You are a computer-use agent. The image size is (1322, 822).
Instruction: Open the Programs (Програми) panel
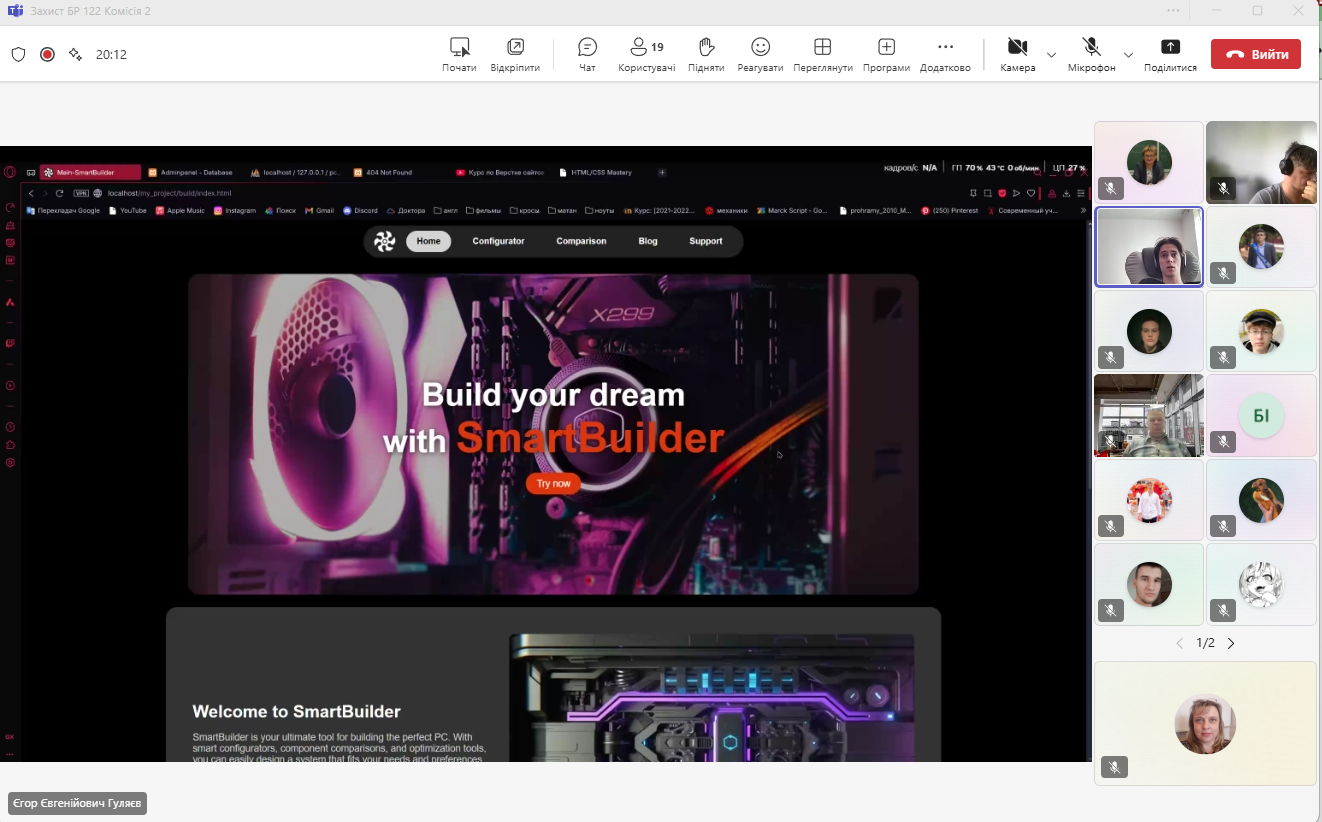[x=886, y=54]
